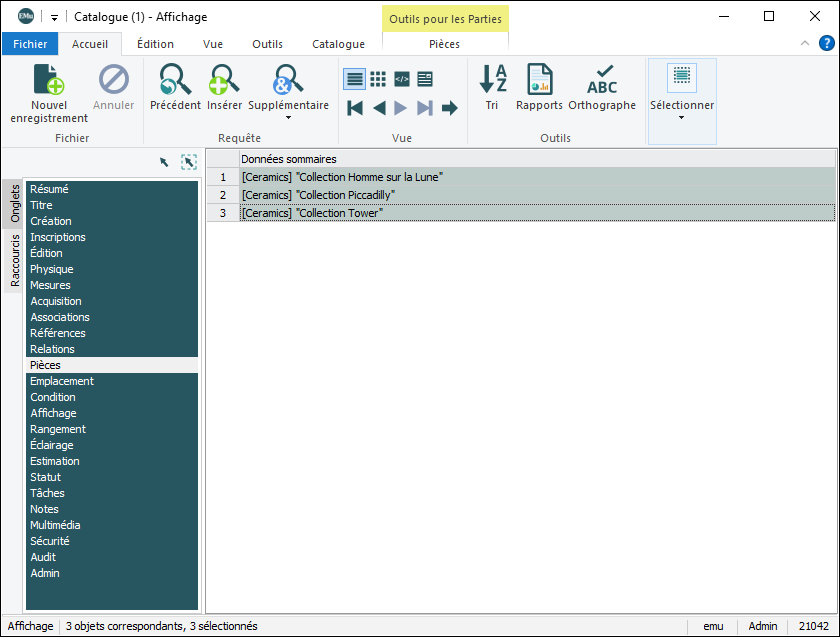
Task: Click the Tri sort icon
Action: pos(492,80)
